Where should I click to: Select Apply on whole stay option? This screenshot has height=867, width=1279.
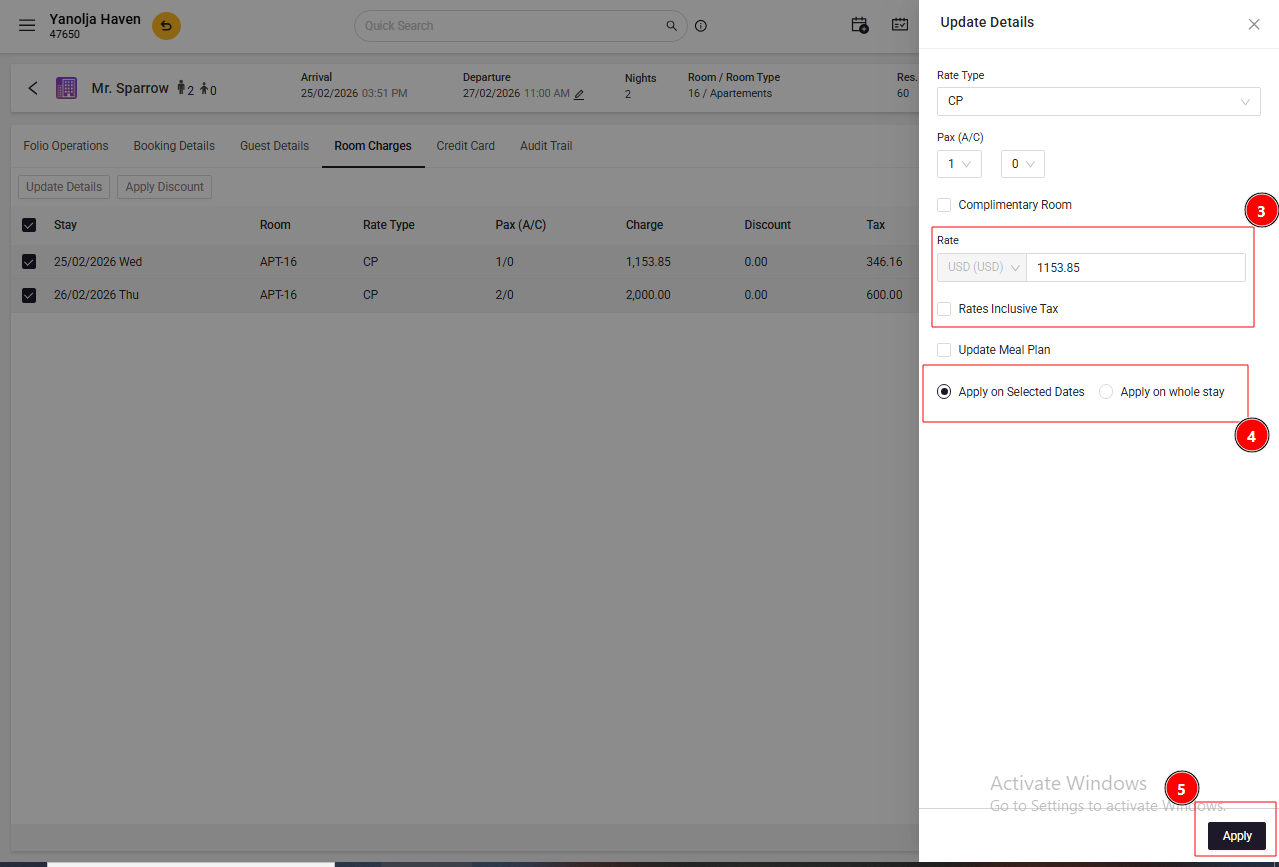1106,392
